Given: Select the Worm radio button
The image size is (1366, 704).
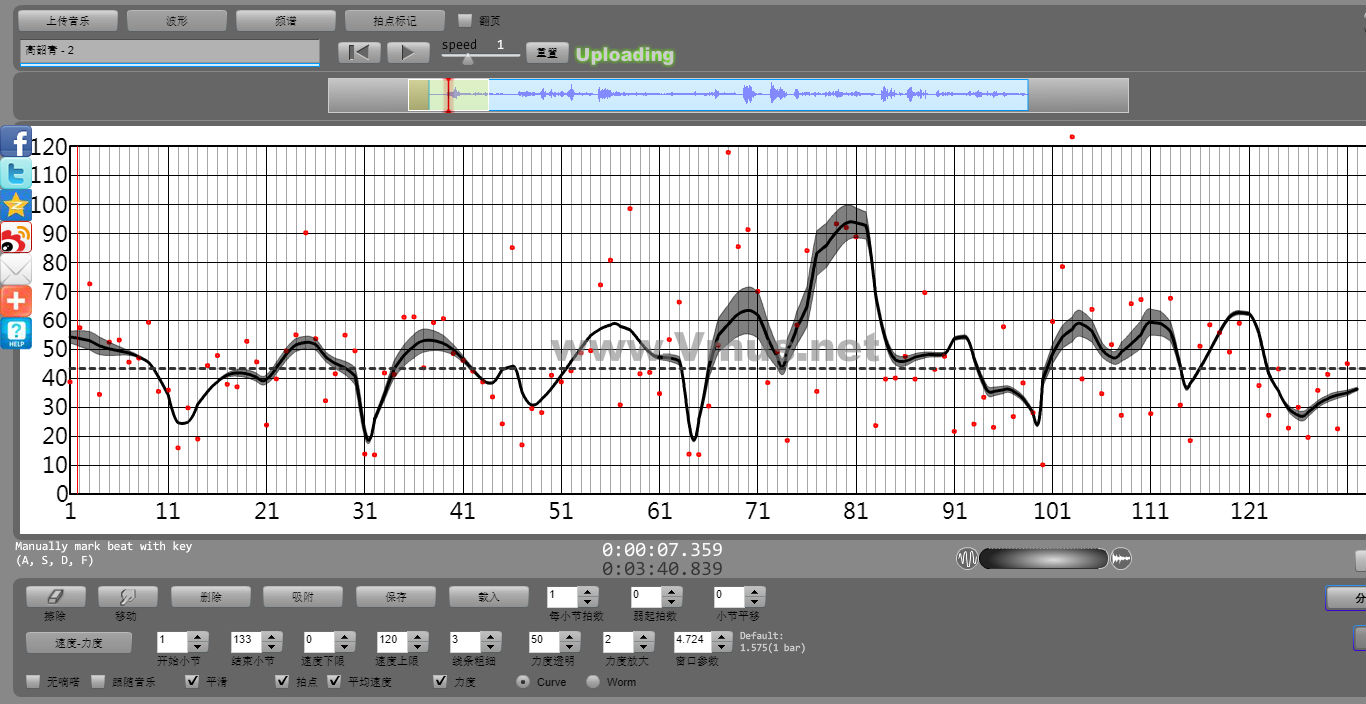Looking at the screenshot, I should tap(593, 682).
